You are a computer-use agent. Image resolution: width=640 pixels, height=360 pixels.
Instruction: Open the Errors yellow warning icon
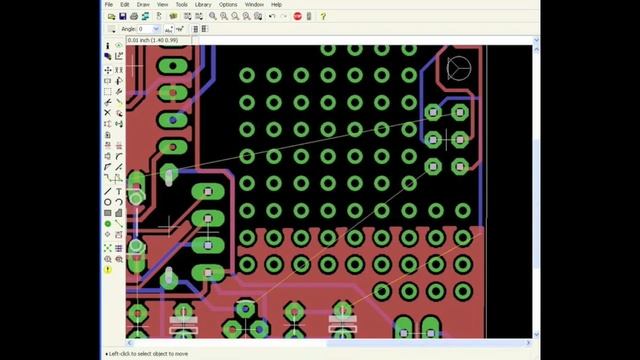[x=108, y=269]
